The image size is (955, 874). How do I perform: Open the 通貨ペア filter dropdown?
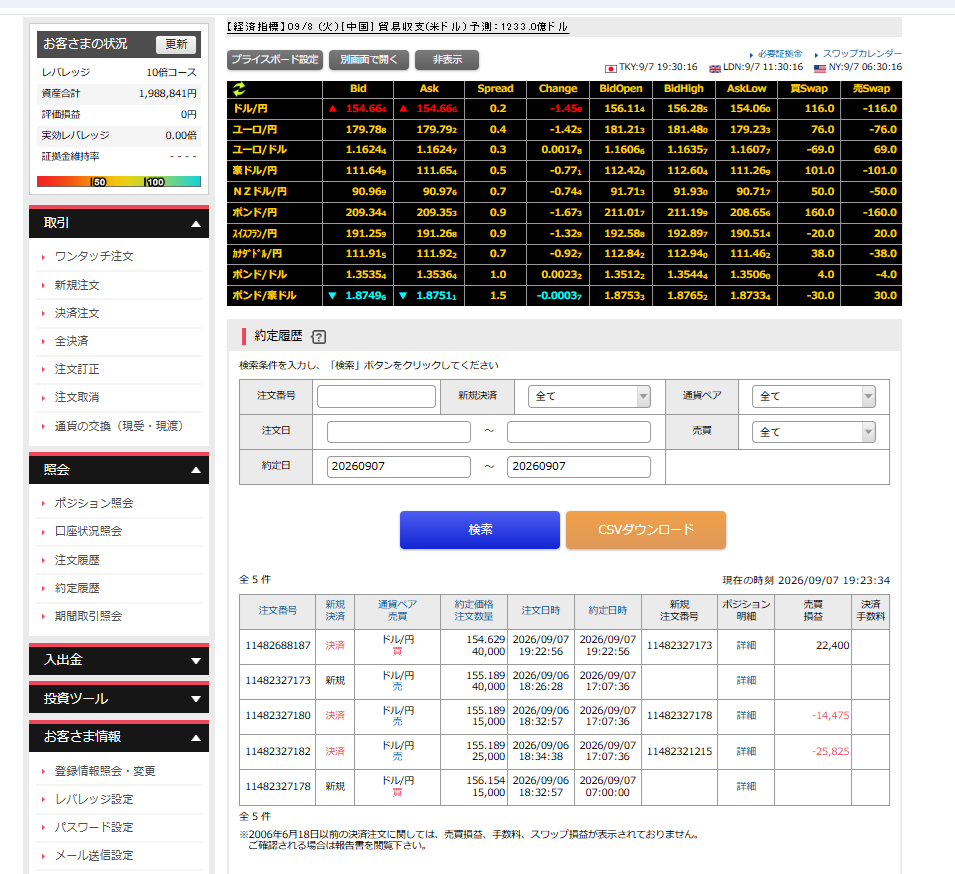(x=814, y=396)
